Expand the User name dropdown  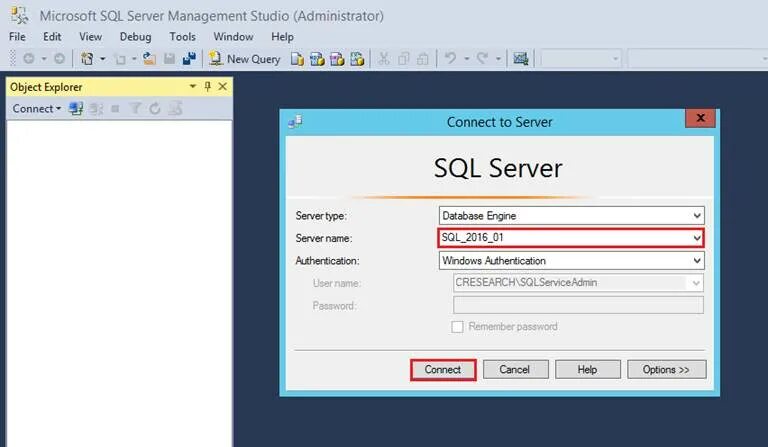pos(696,283)
